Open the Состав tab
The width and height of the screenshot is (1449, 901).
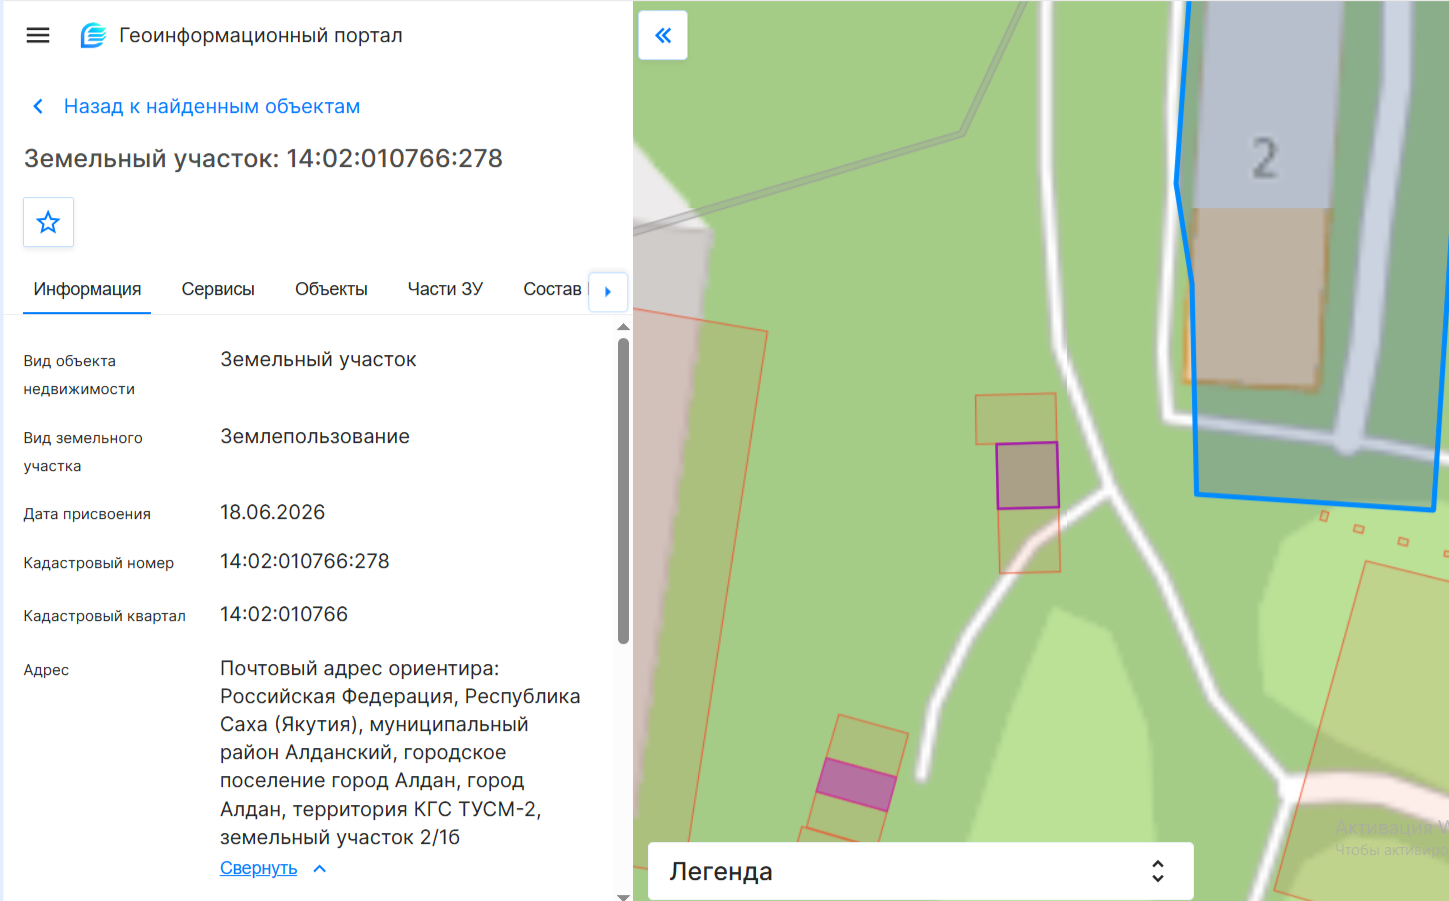pos(552,289)
